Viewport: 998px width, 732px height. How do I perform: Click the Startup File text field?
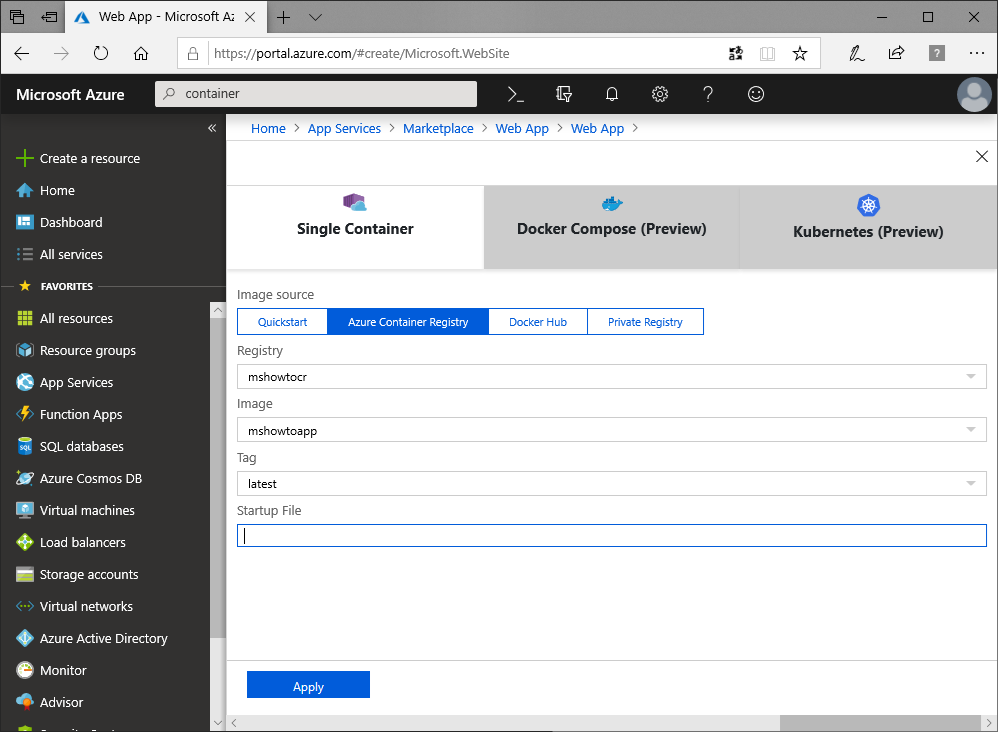[611, 536]
